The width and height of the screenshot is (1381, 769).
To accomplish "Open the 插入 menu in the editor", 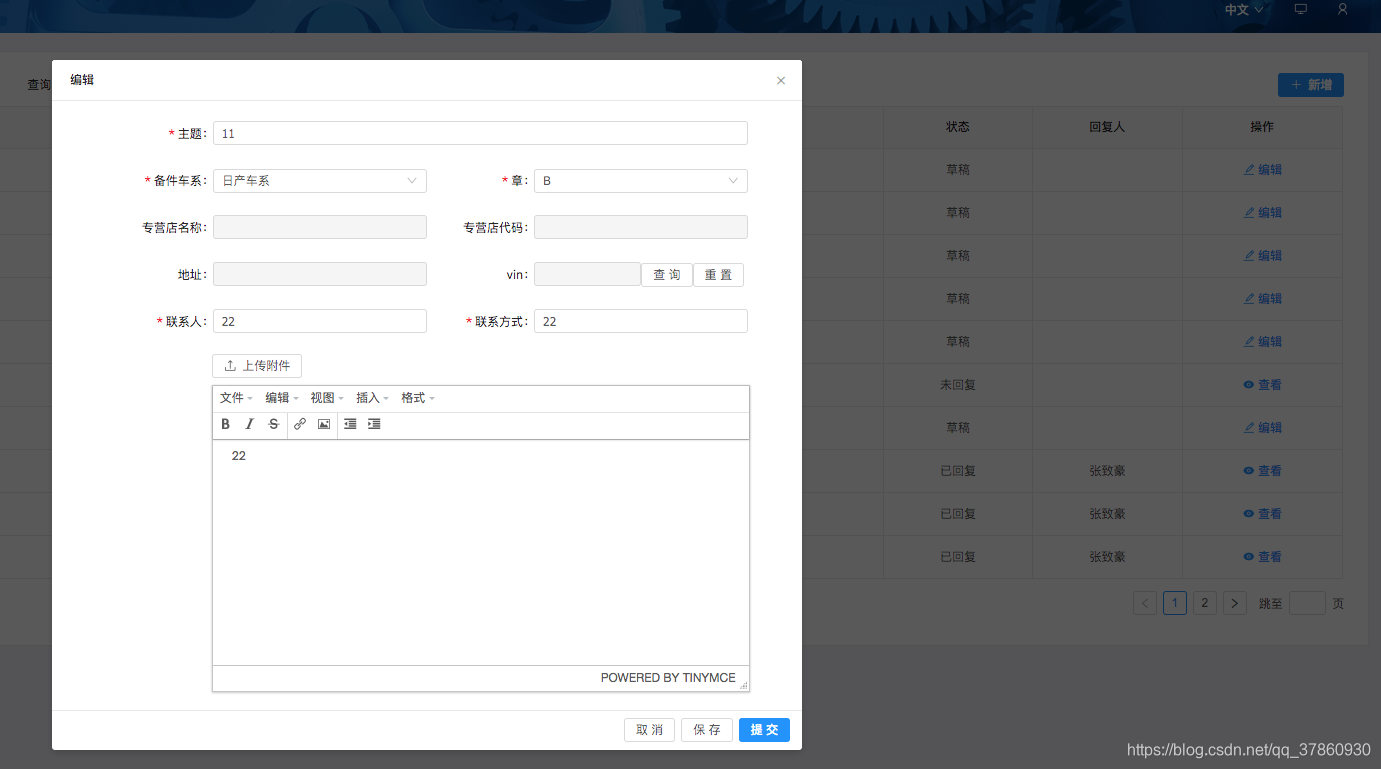I will point(373,398).
